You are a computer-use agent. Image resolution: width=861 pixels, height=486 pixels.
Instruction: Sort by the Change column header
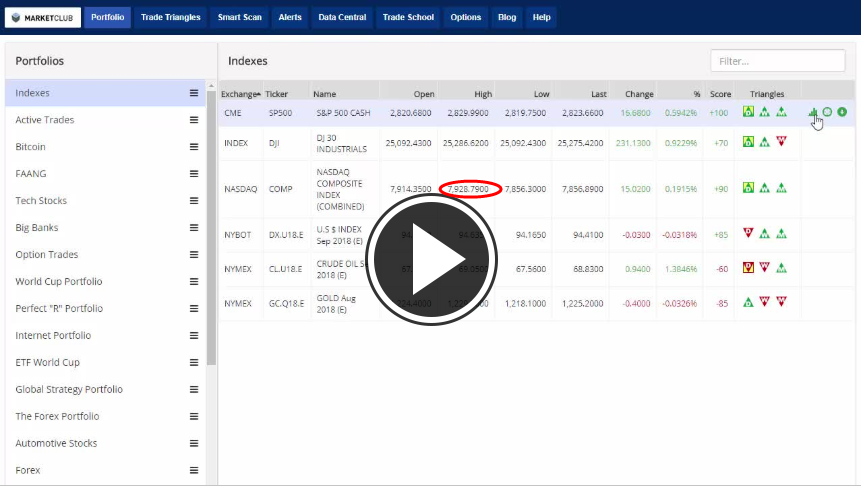coord(639,94)
